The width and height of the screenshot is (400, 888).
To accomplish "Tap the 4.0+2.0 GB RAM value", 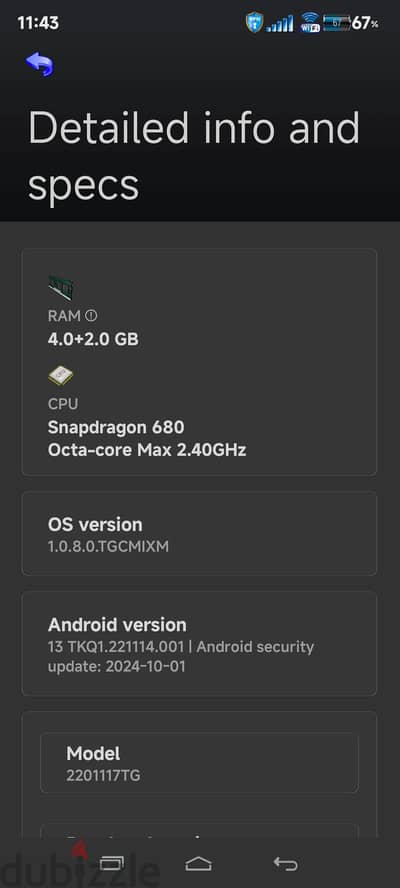I will coord(93,339).
